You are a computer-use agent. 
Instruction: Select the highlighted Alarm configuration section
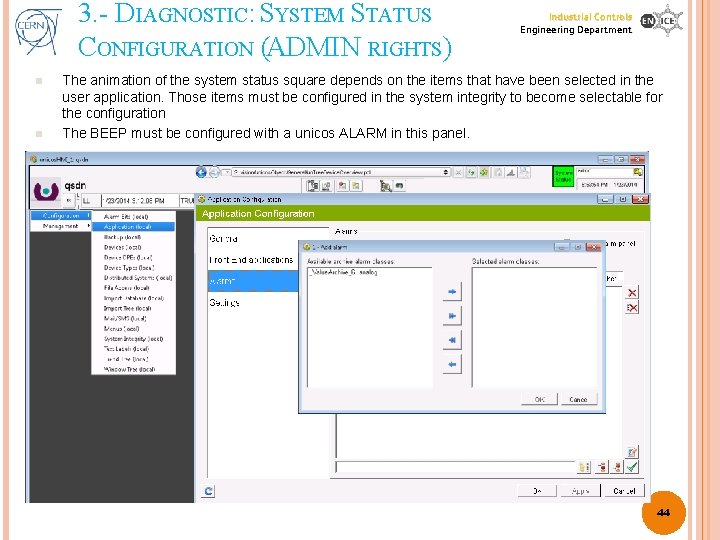coord(253,281)
